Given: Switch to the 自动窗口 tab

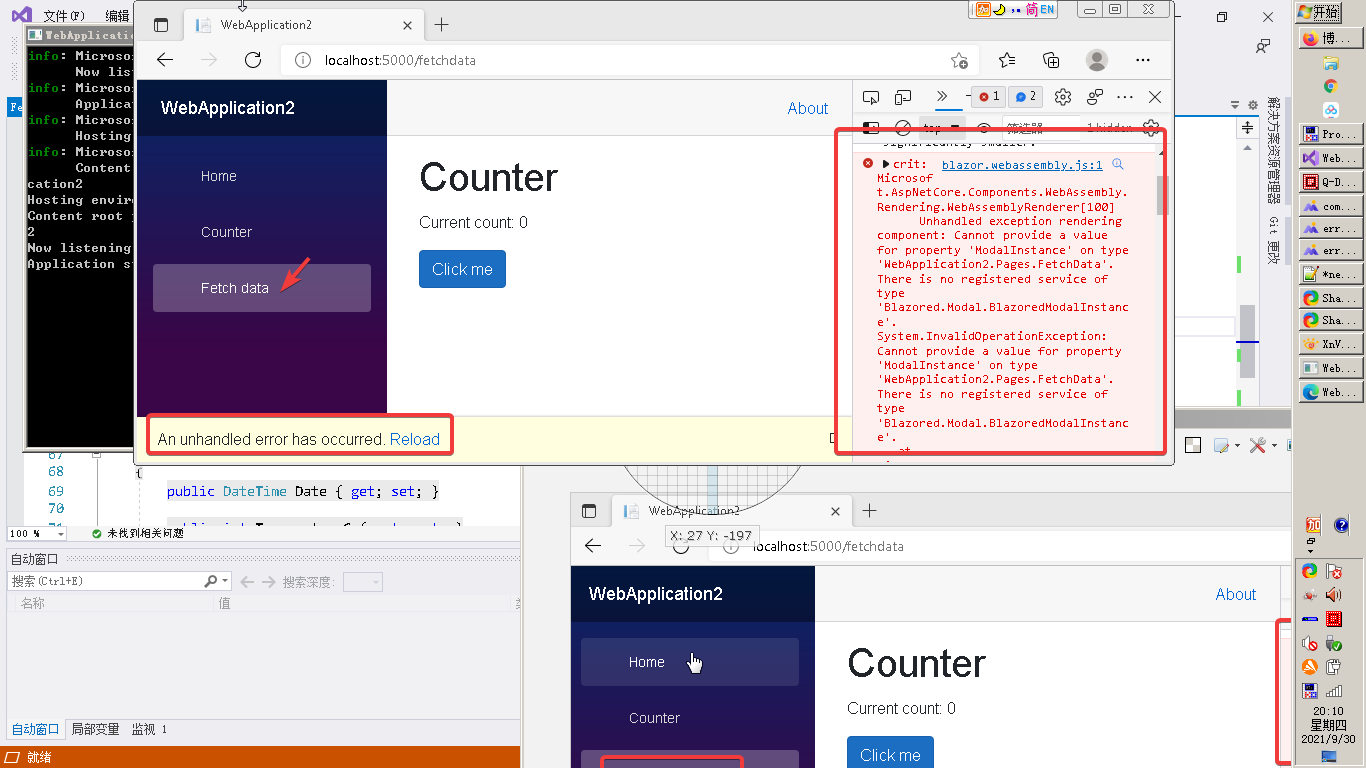Looking at the screenshot, I should click(35, 729).
